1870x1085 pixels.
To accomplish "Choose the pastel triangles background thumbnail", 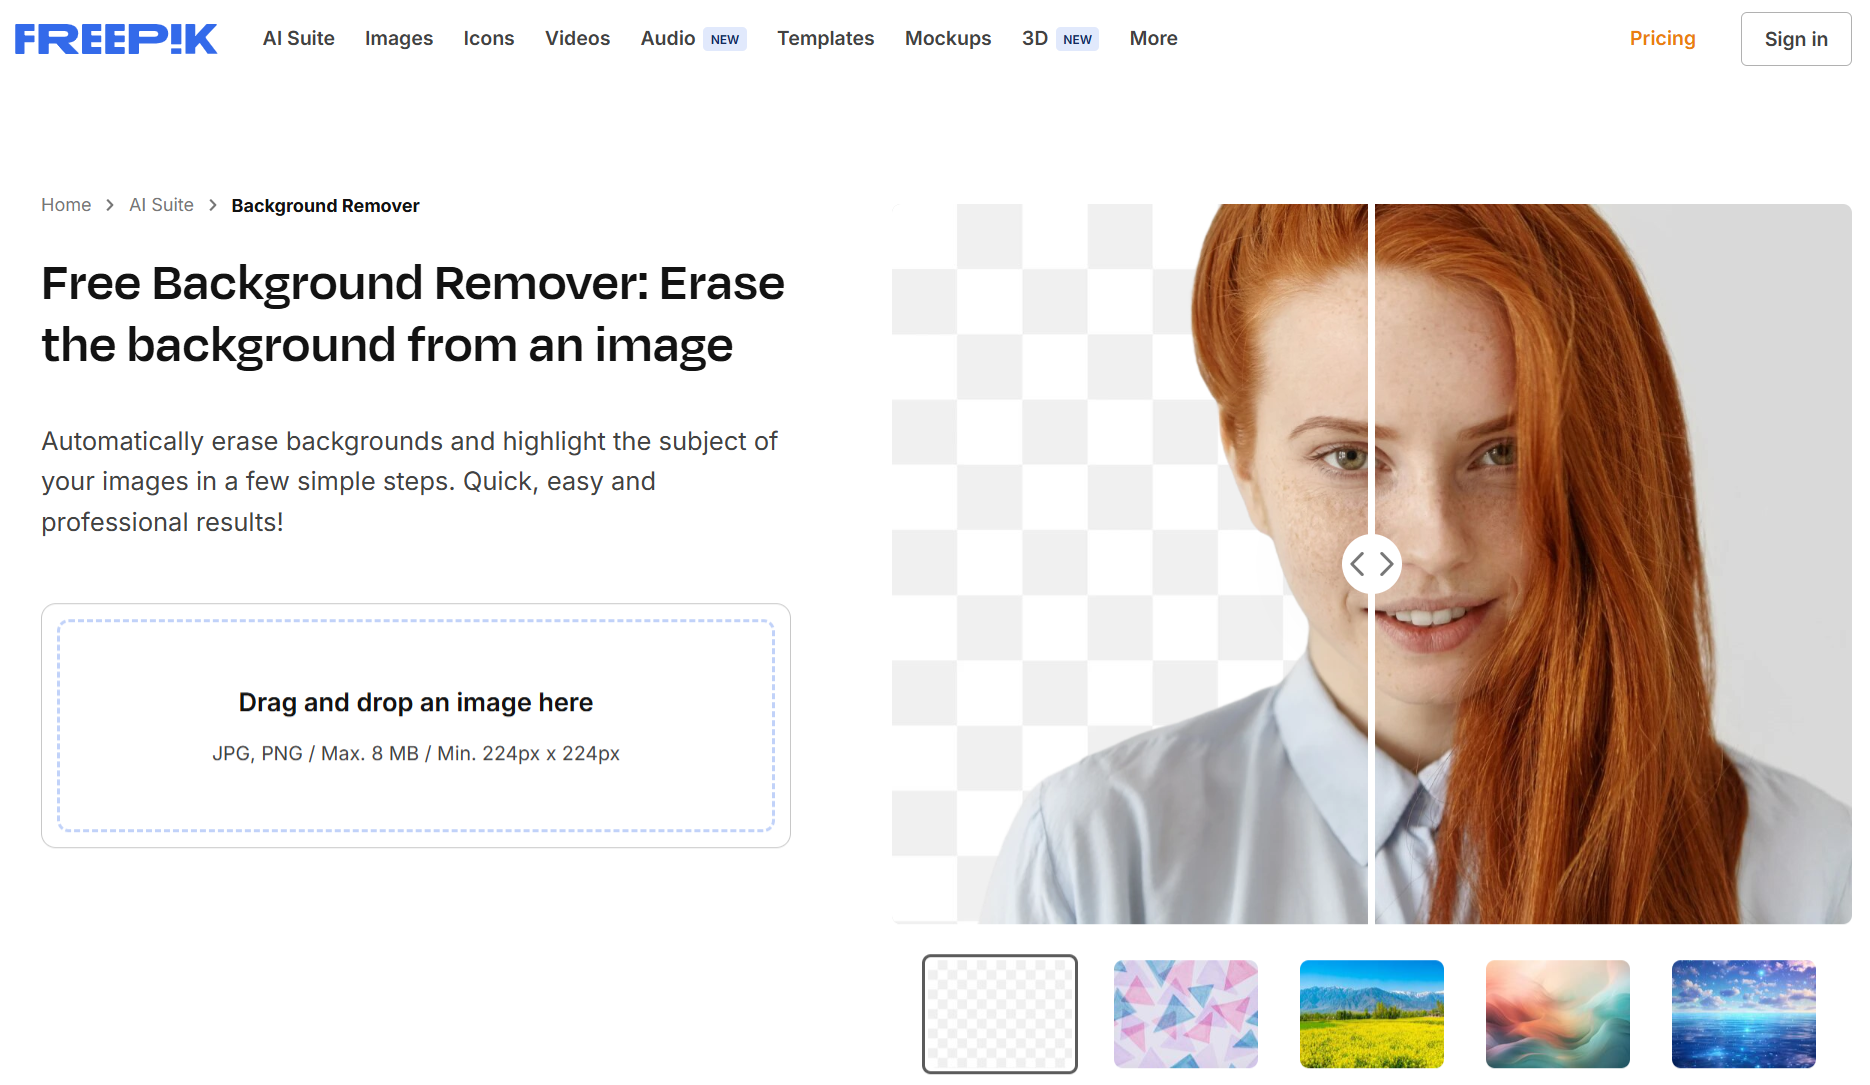I will (1185, 1014).
